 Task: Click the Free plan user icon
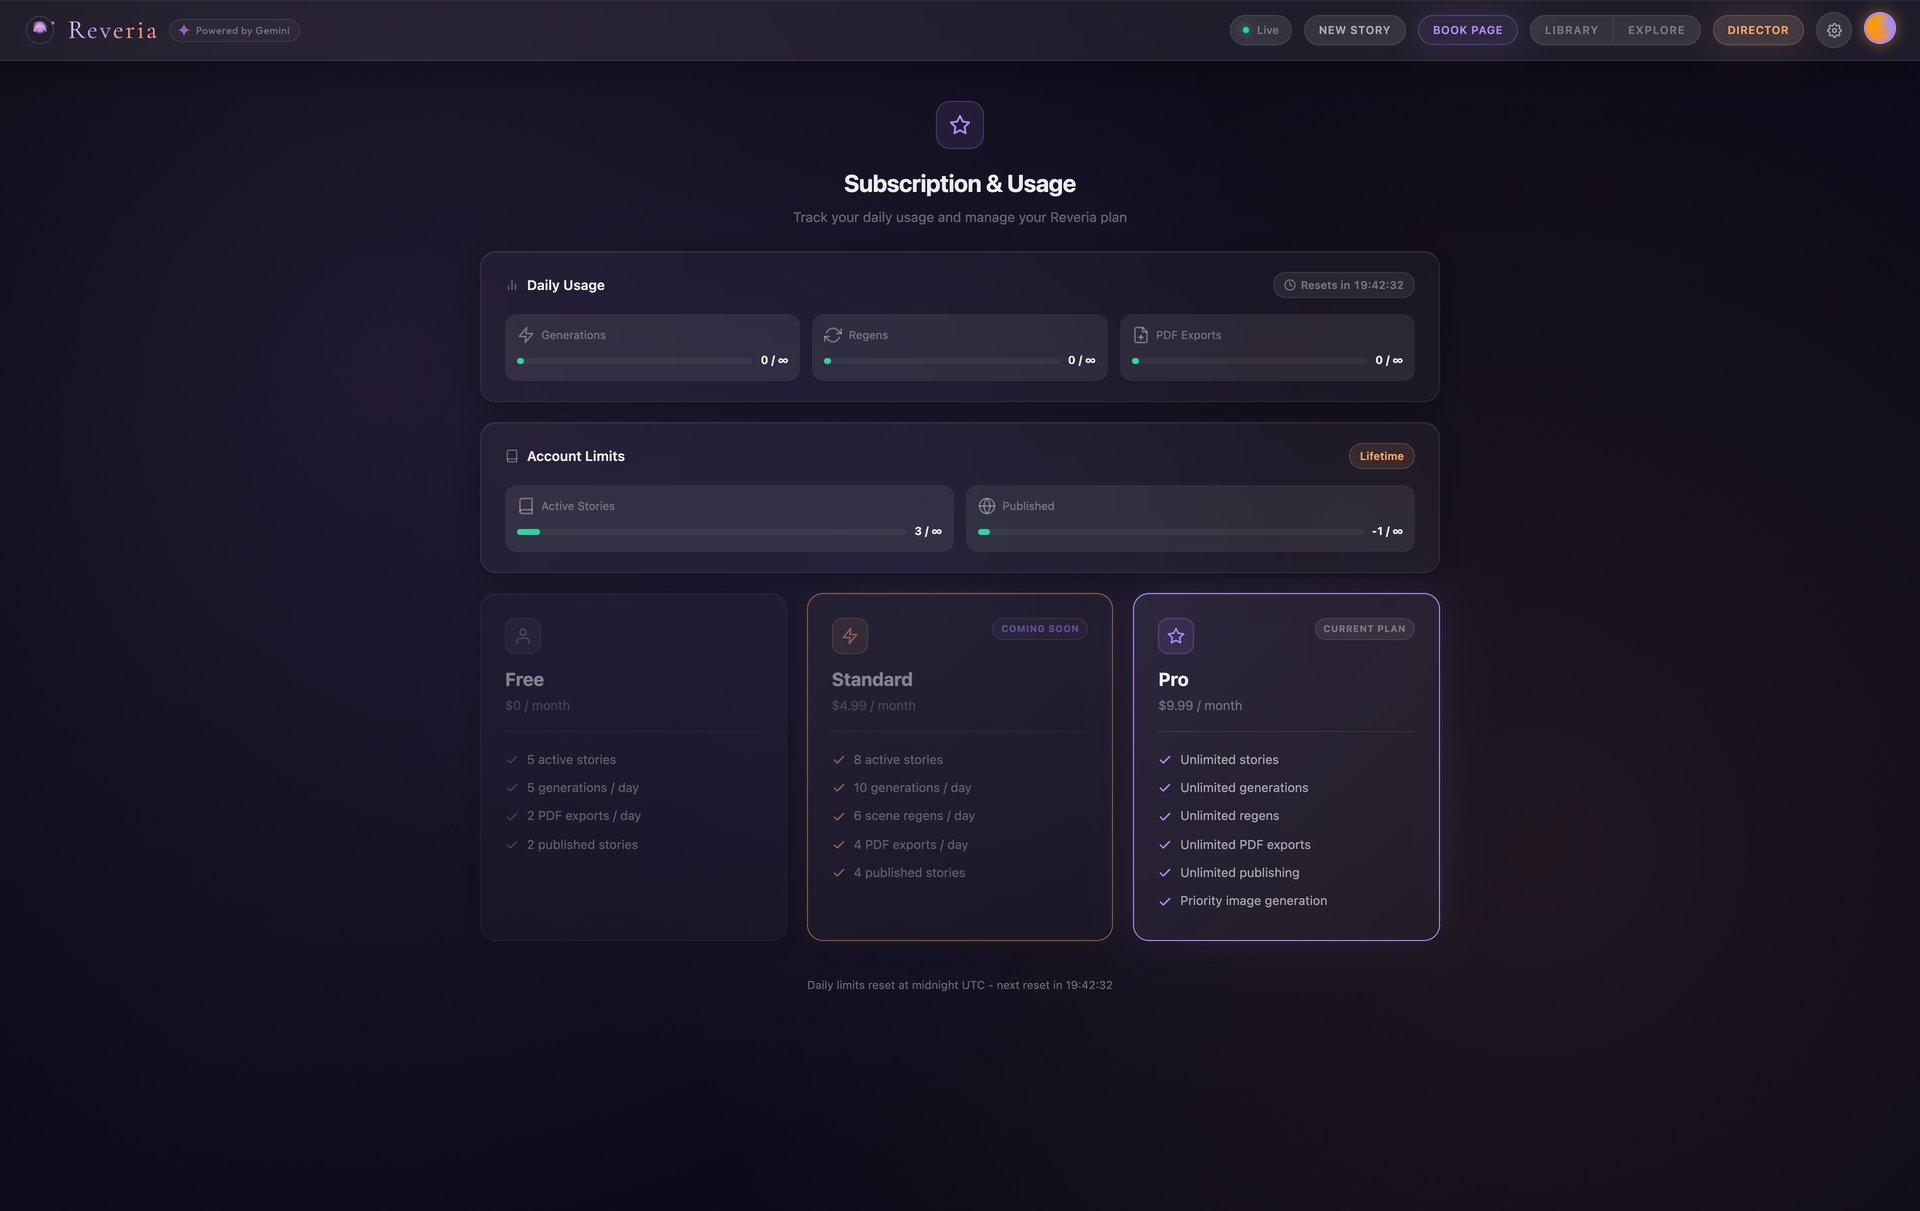(522, 636)
